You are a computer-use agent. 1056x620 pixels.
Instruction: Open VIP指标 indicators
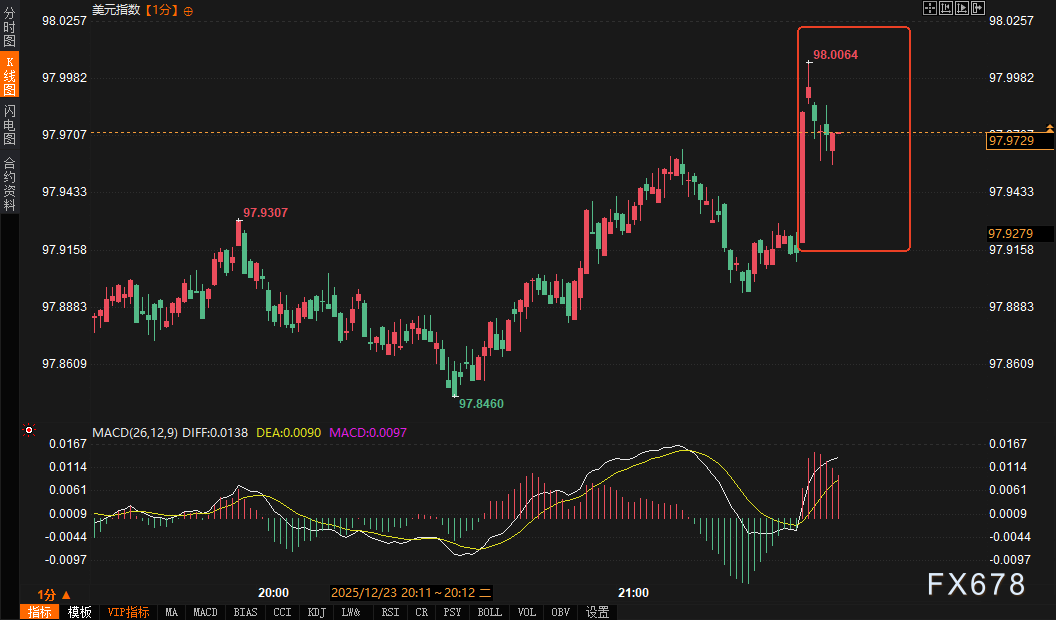point(128,612)
